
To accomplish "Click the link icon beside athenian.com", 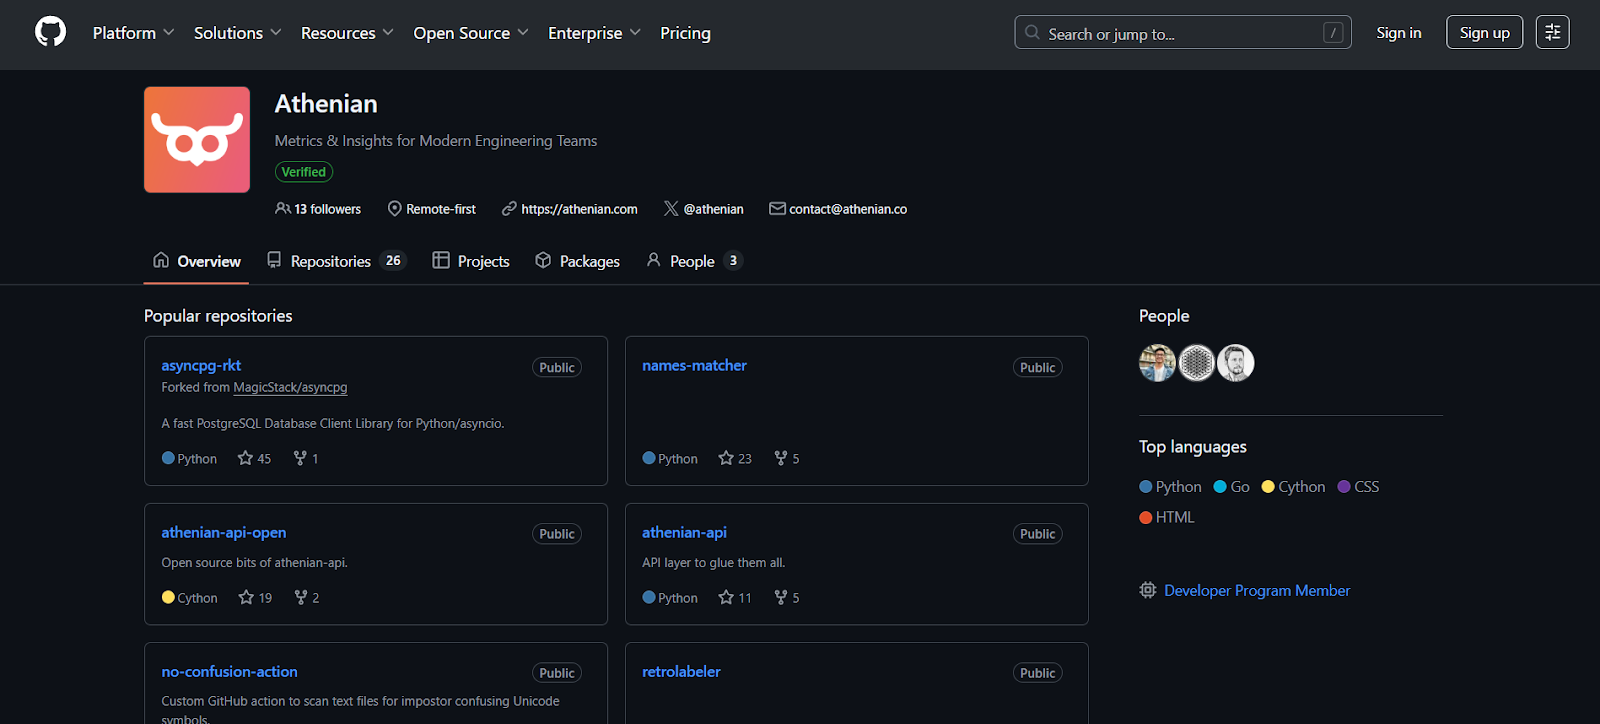I will 509,208.
